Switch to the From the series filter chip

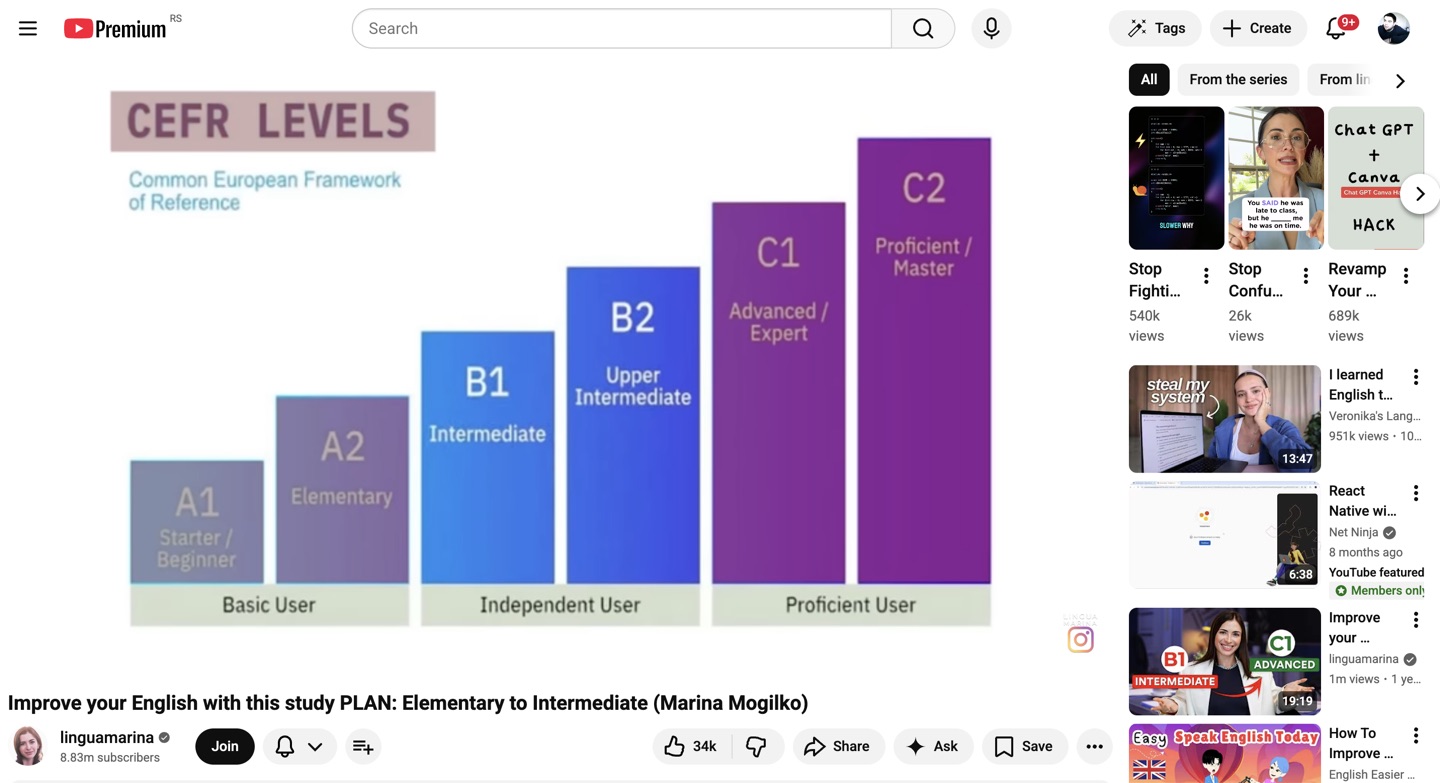point(1238,79)
